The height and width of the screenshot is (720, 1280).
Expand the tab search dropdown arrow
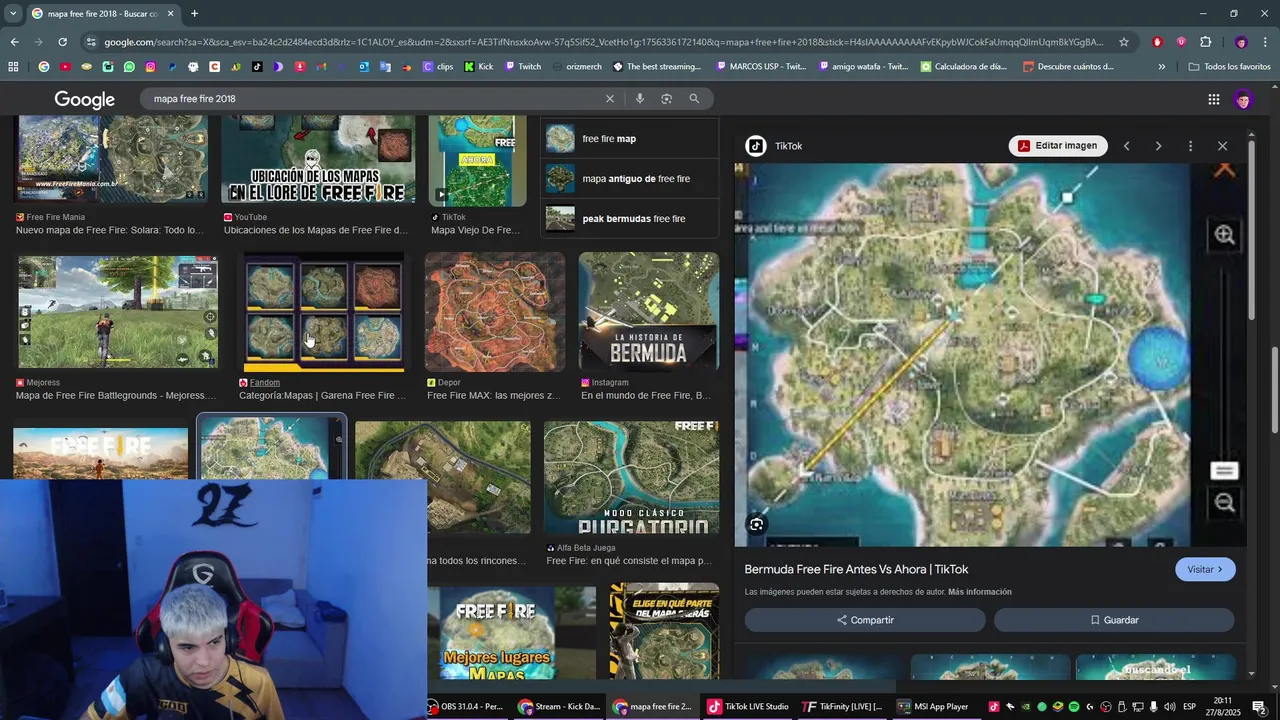[12, 13]
